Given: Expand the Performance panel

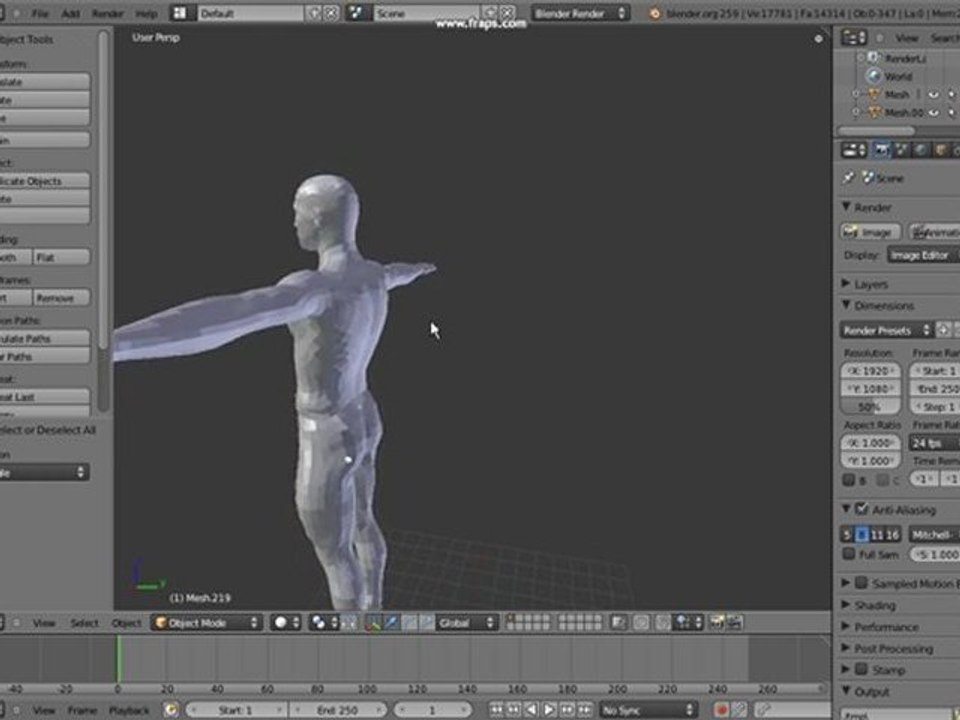Looking at the screenshot, I should pos(846,626).
